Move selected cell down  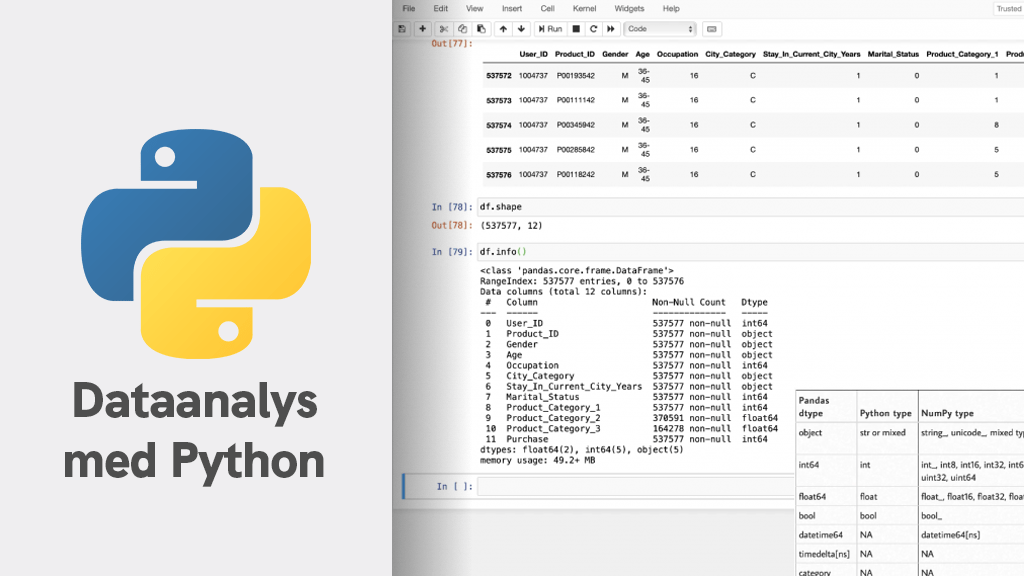(521, 29)
